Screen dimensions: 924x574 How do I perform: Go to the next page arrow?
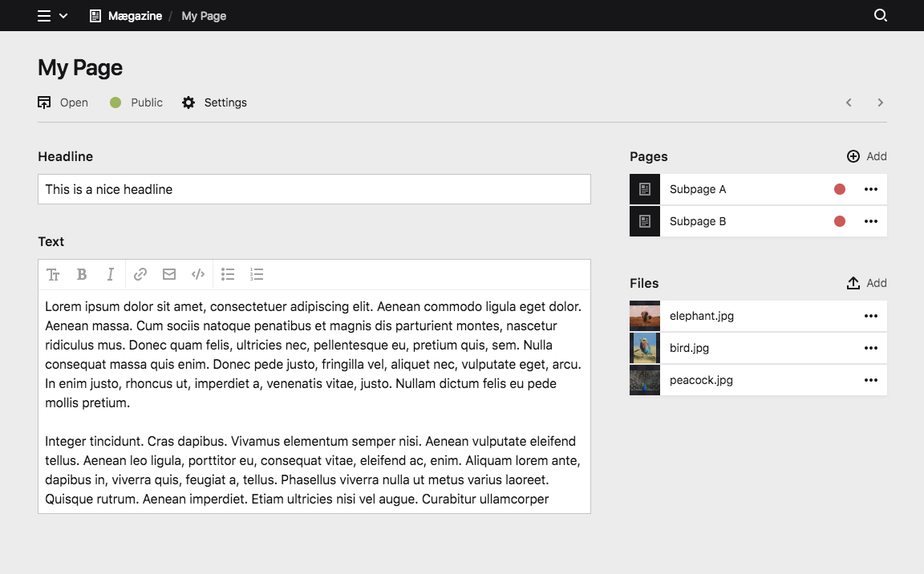tap(880, 103)
